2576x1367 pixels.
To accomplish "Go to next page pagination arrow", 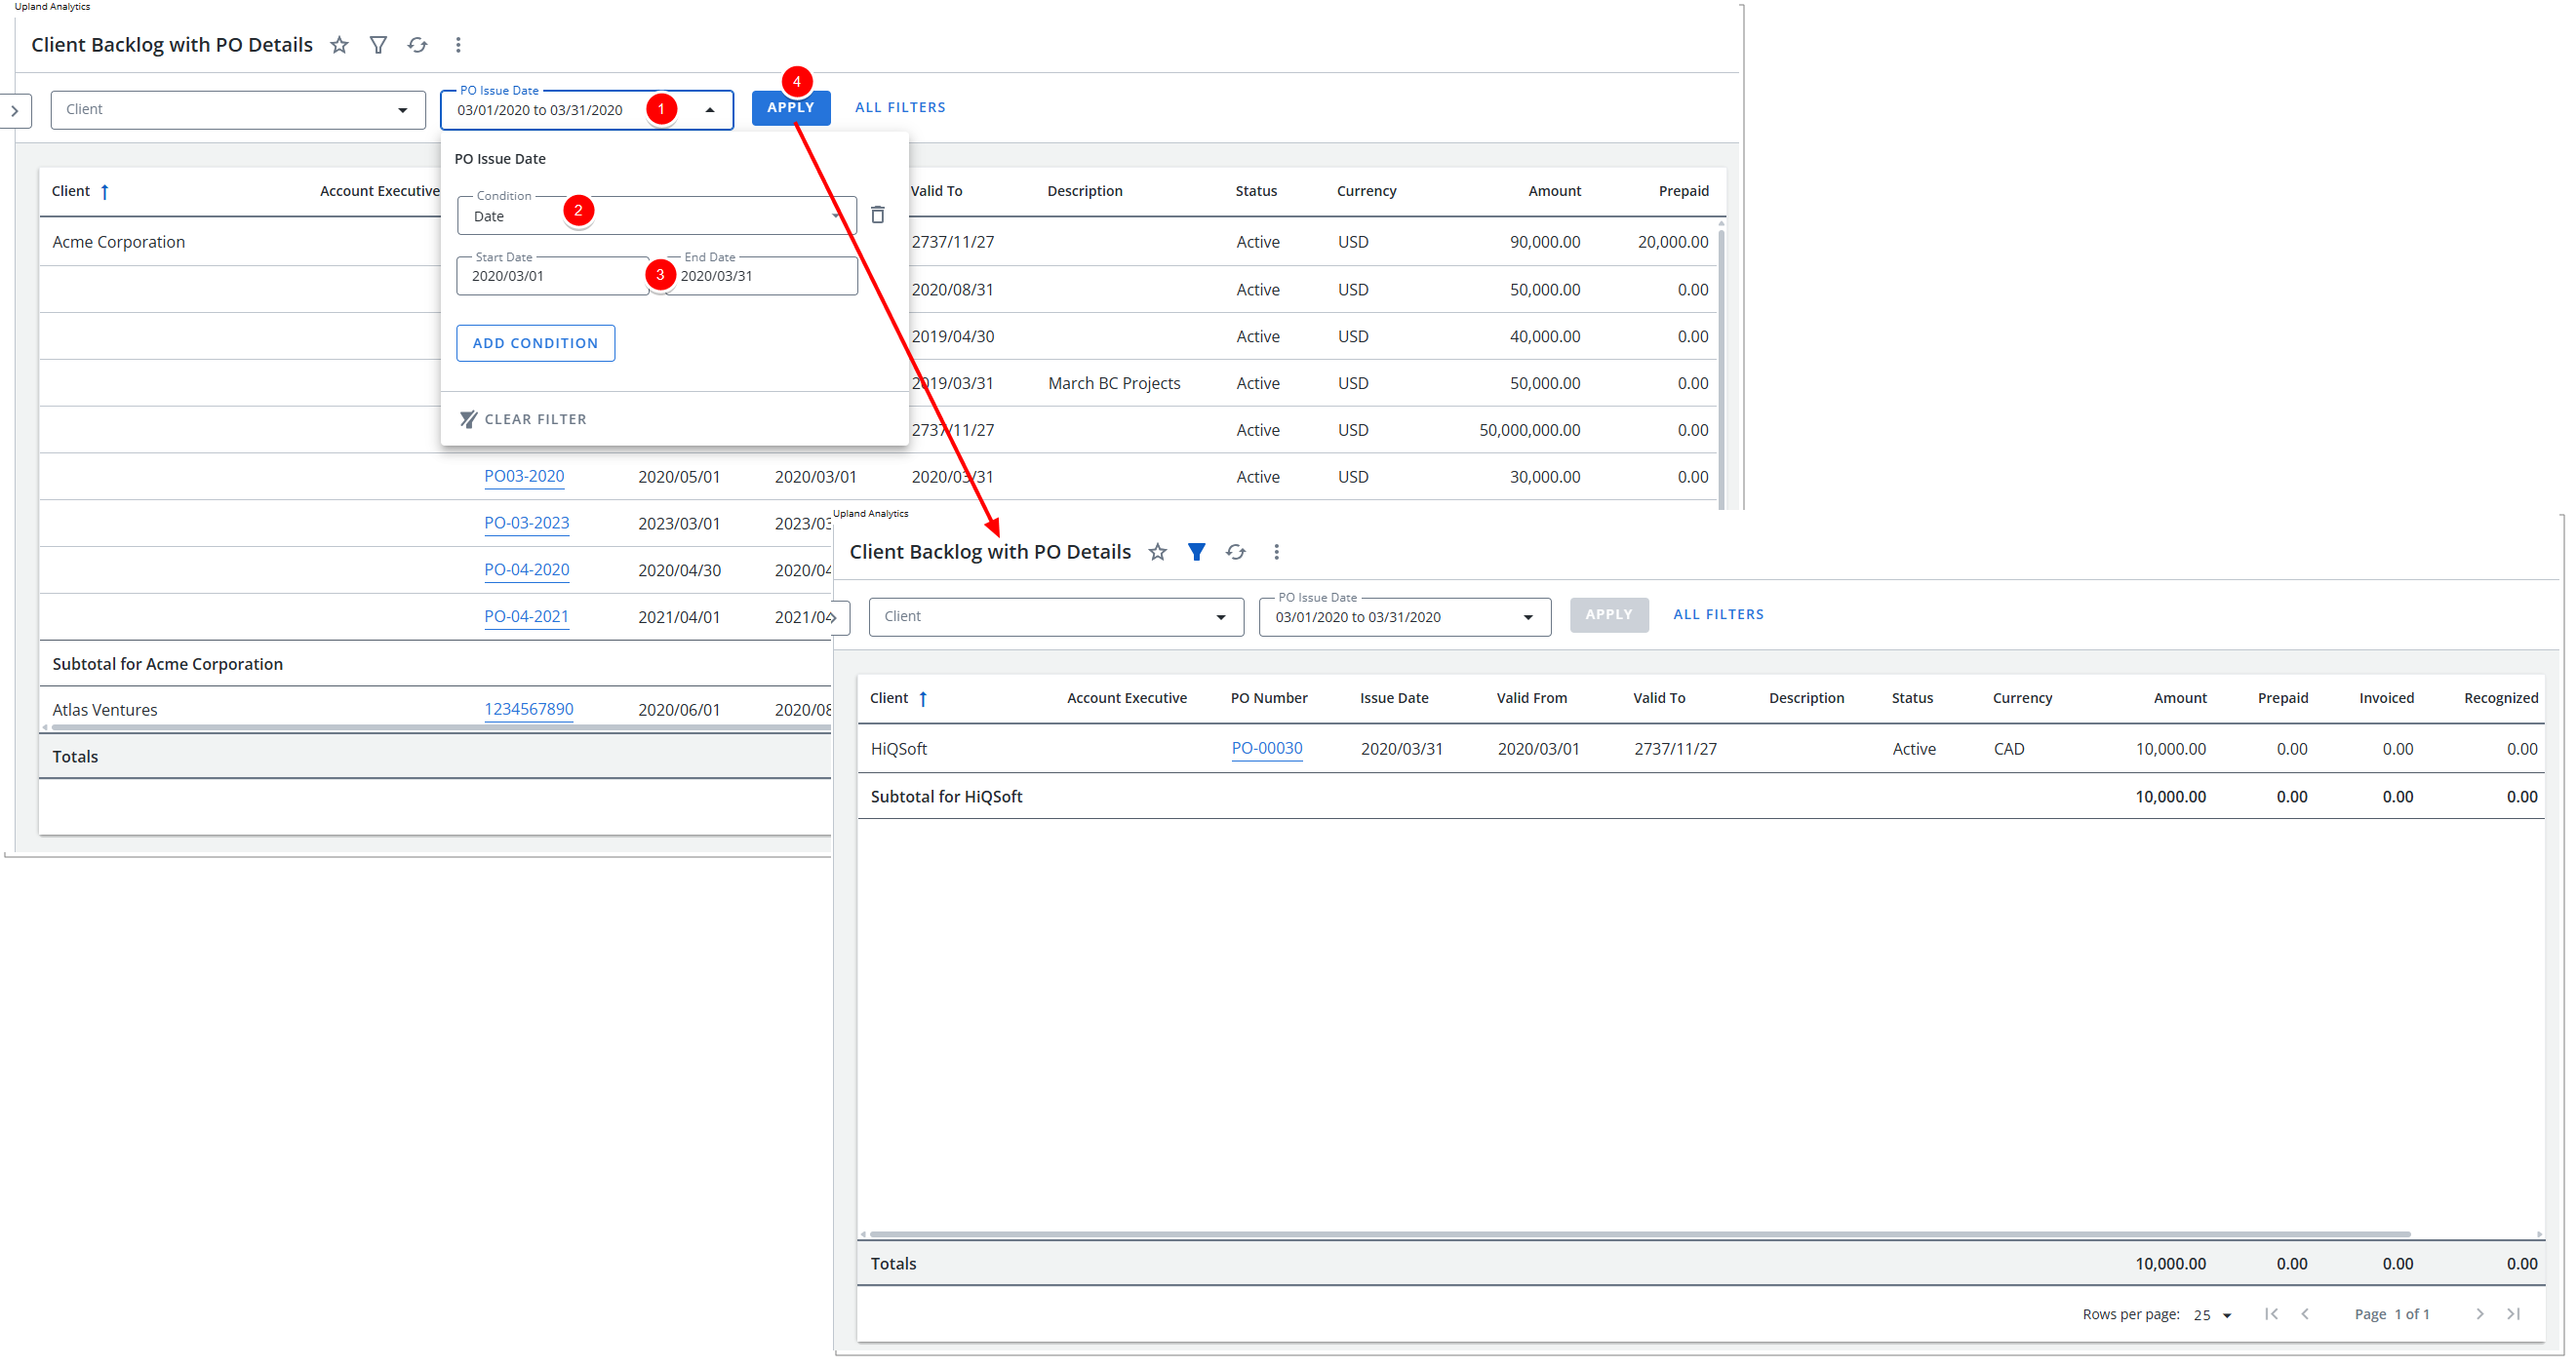I will click(x=2480, y=1314).
